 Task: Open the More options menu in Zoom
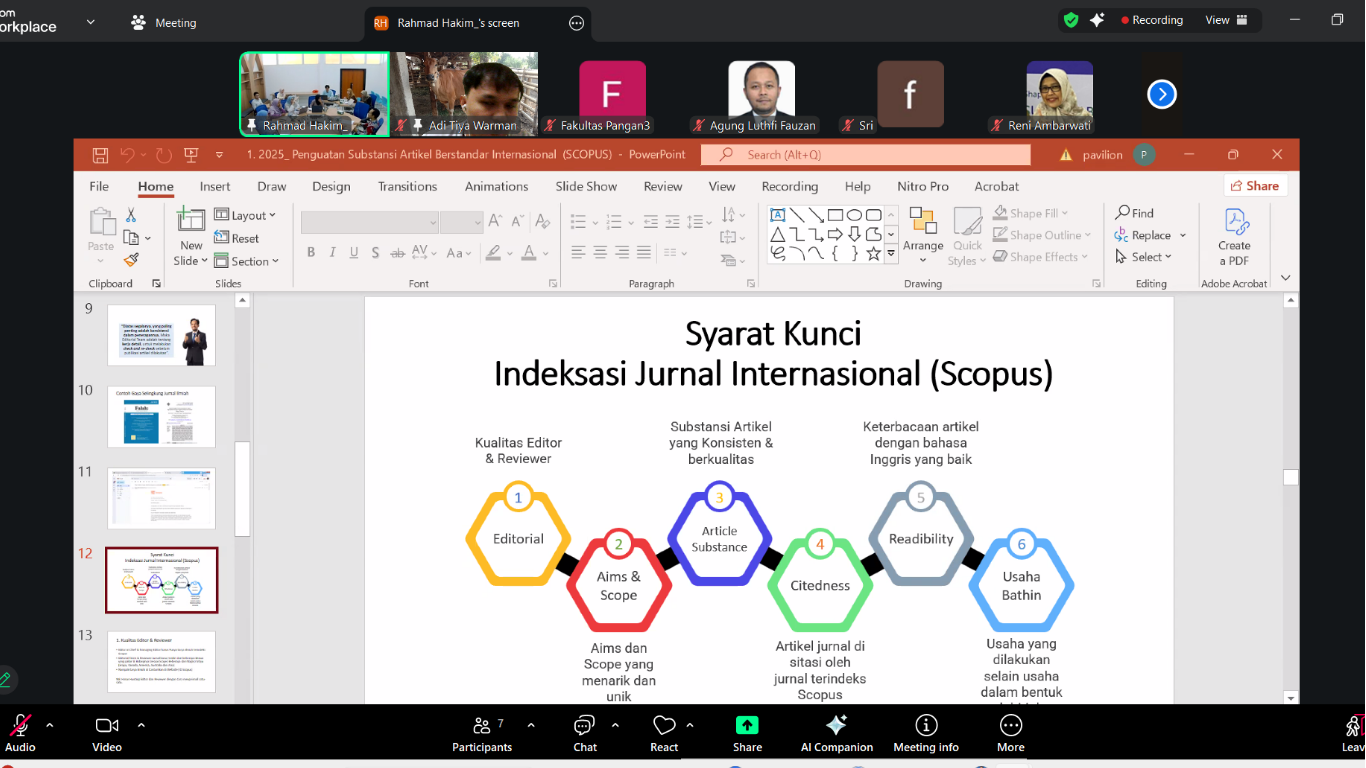1010,732
